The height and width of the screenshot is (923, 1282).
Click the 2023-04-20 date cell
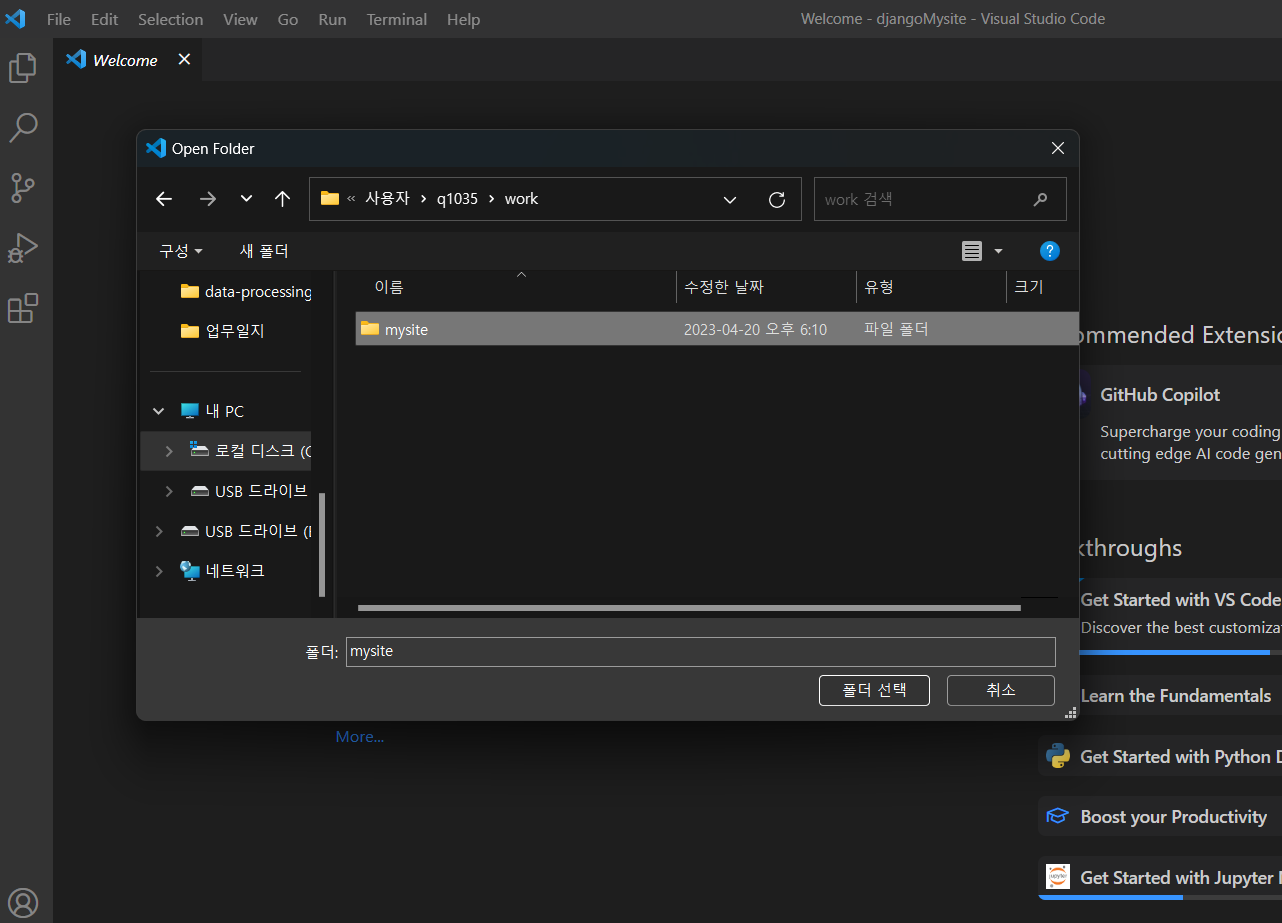tap(755, 329)
